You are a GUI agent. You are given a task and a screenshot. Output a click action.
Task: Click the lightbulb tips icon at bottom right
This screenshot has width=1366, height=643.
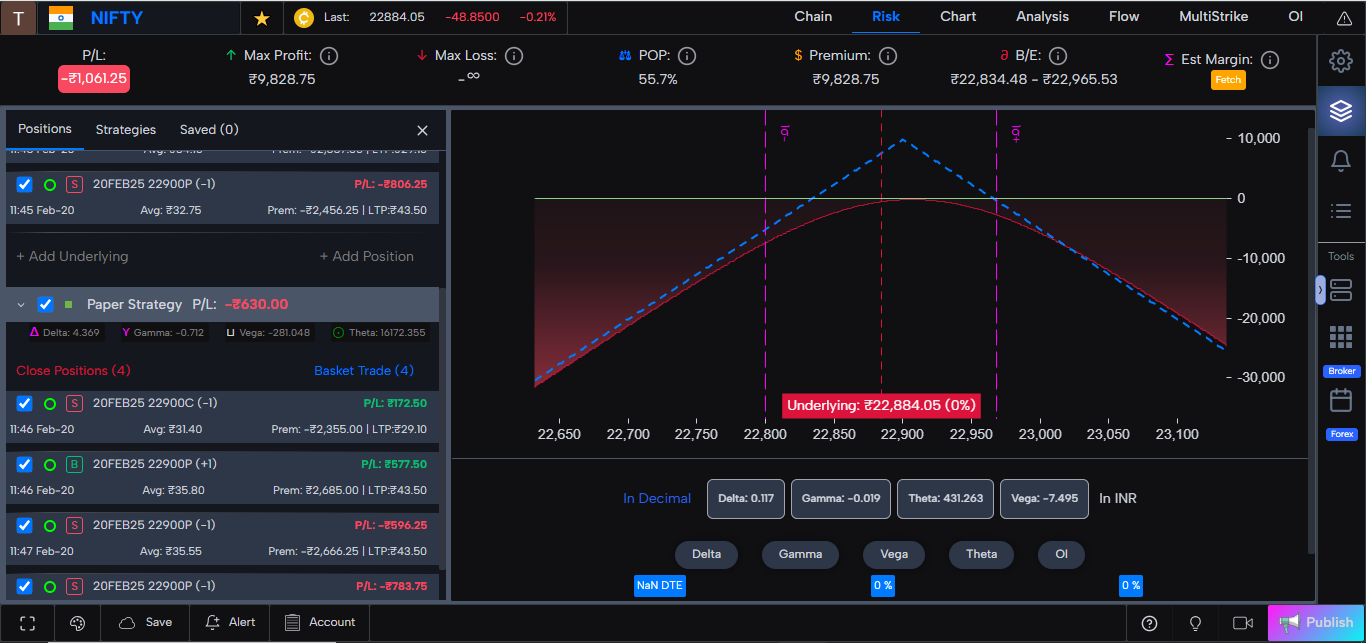pyautogui.click(x=1195, y=622)
